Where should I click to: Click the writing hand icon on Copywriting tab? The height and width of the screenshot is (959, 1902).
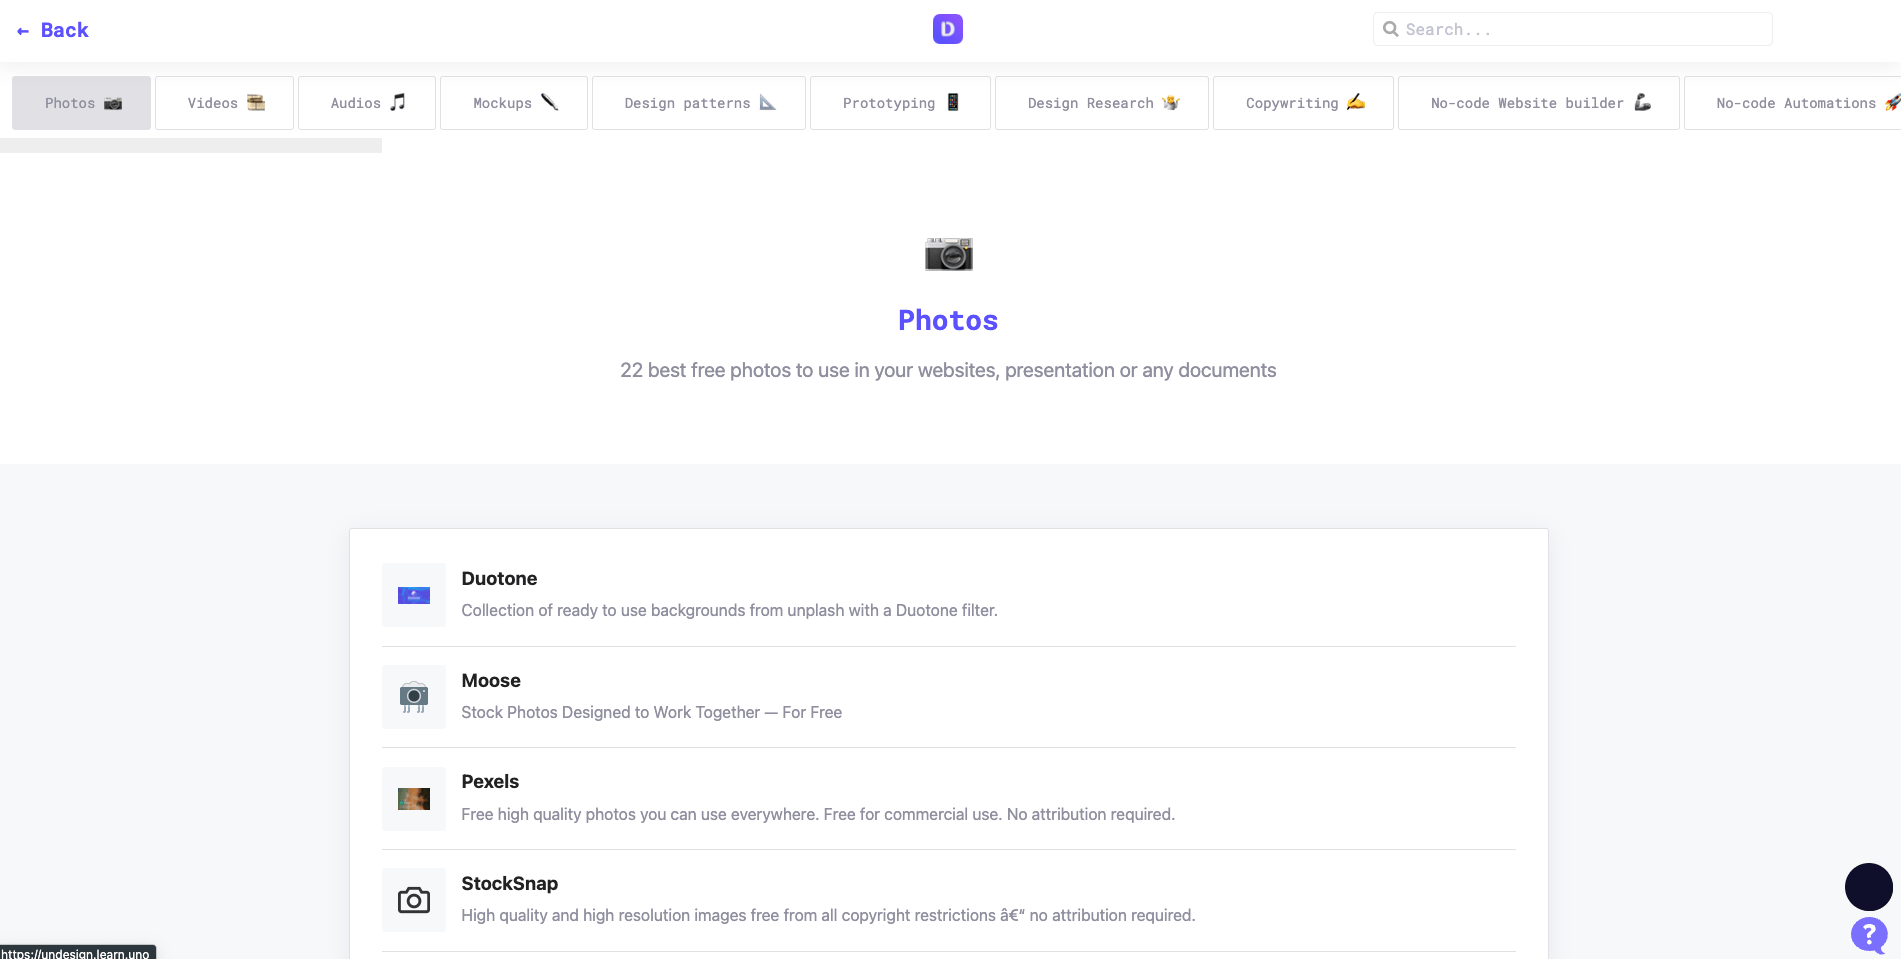[1356, 102]
